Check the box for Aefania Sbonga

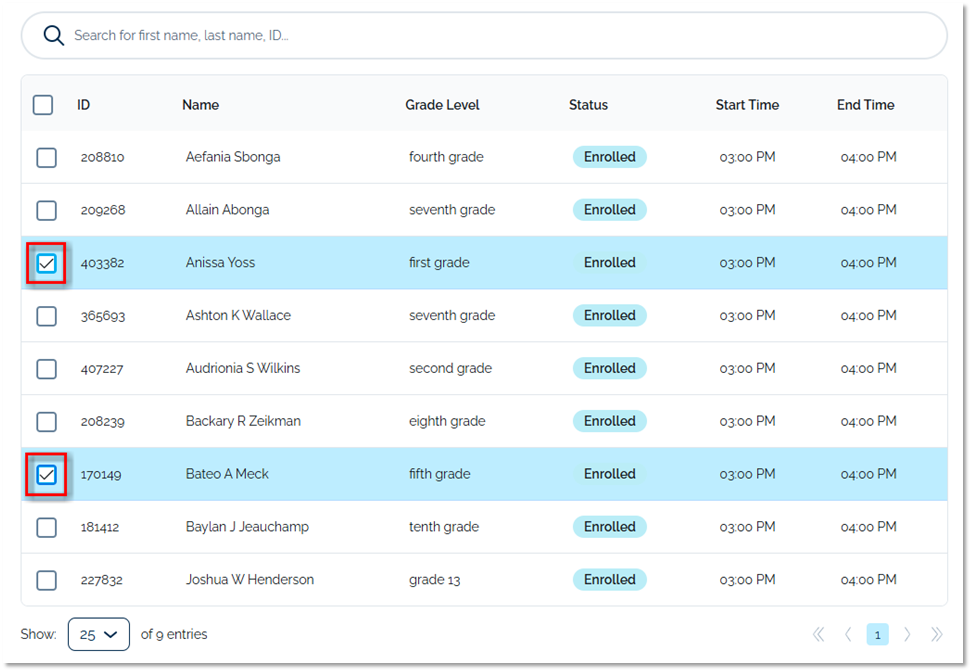[x=46, y=157]
